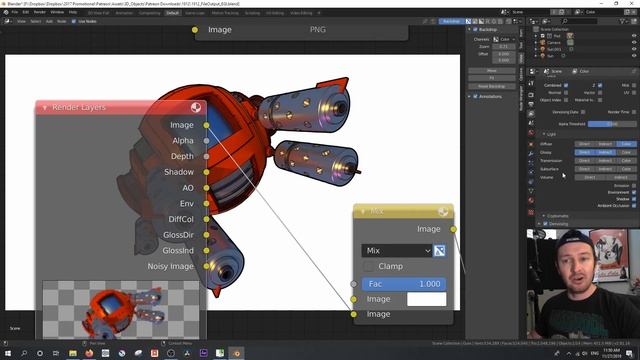This screenshot has height=360, width=640.
Task: Click the Mix node header preview icon
Action: pyautogui.click(x=443, y=211)
